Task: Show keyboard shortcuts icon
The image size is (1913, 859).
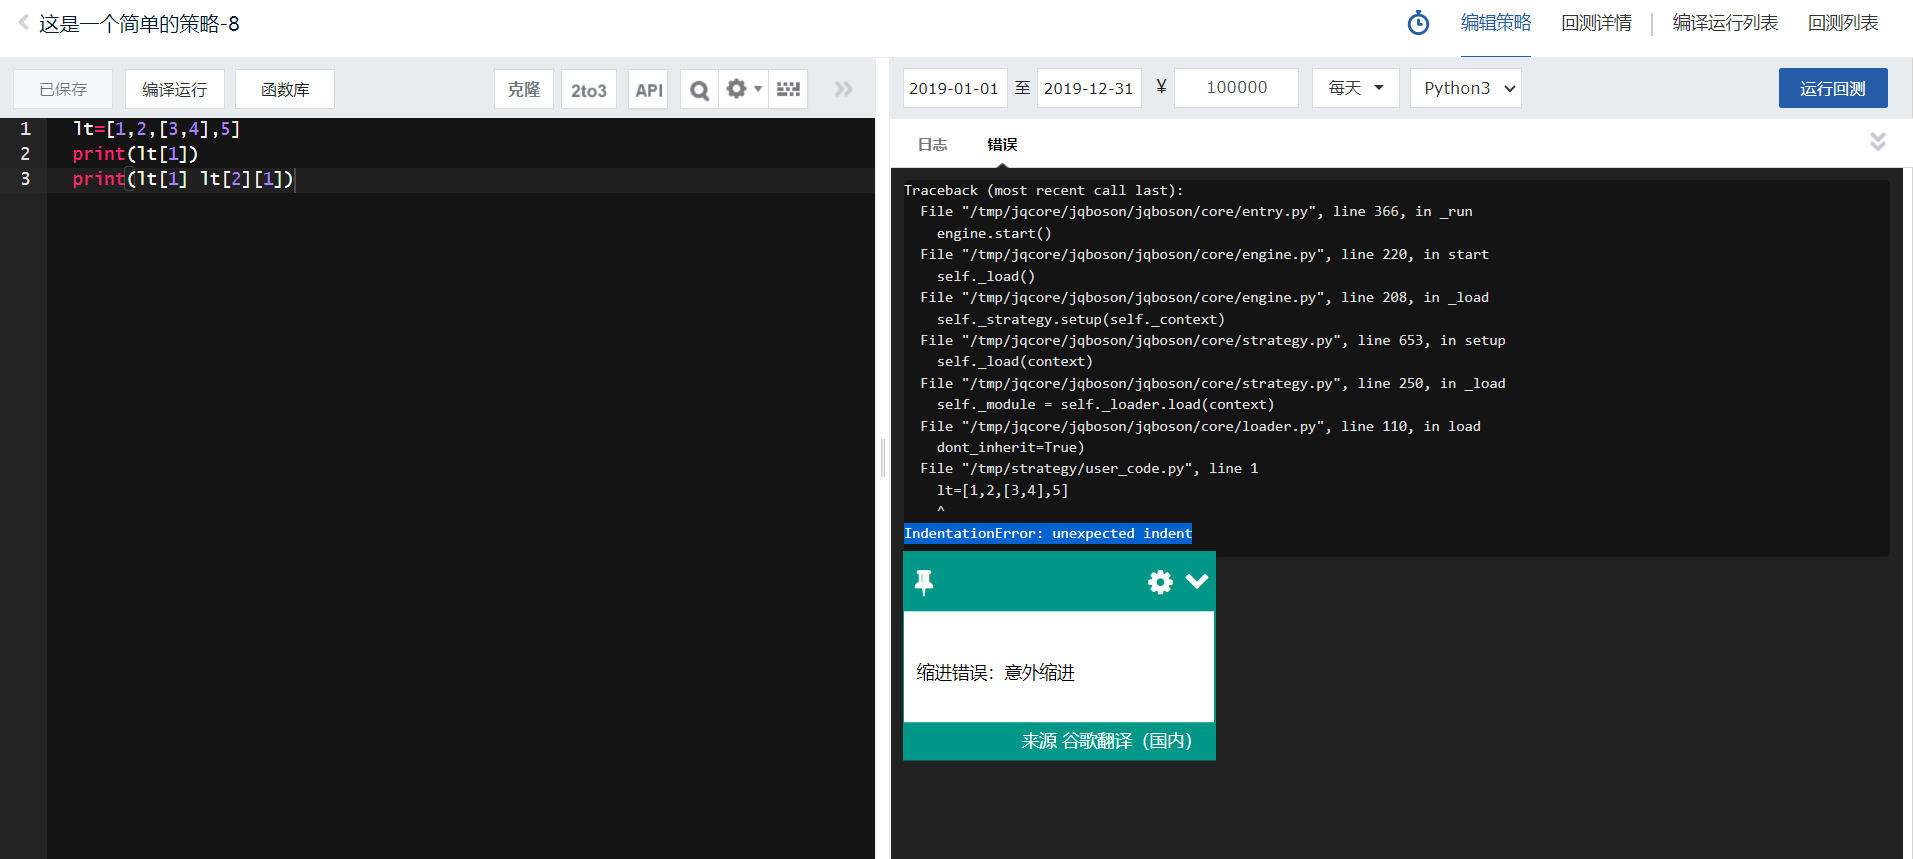Action: pos(788,89)
